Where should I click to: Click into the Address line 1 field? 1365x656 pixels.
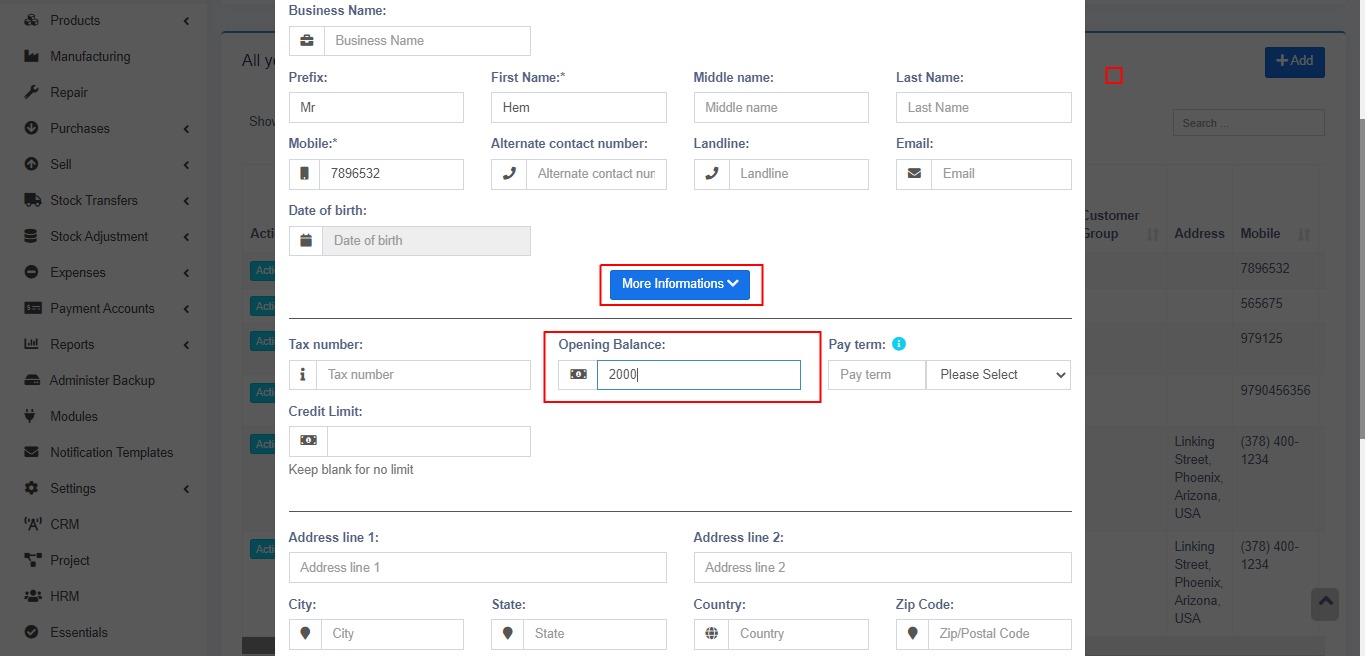(x=477, y=568)
